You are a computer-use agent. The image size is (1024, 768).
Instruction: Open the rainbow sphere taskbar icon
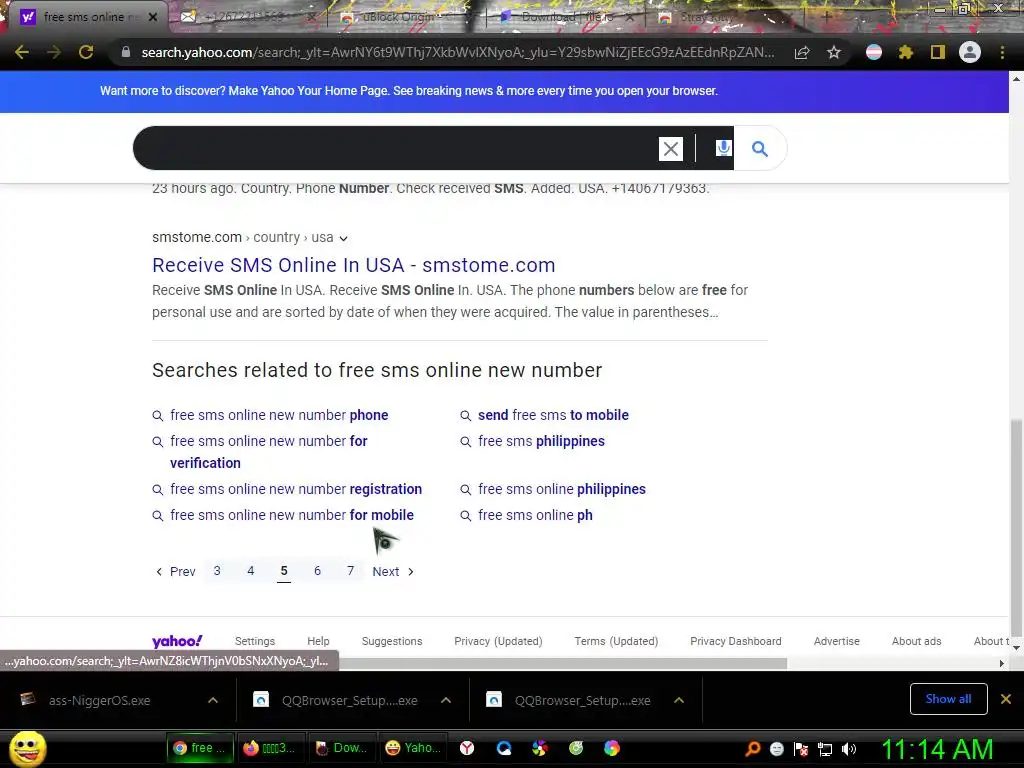tap(611, 748)
